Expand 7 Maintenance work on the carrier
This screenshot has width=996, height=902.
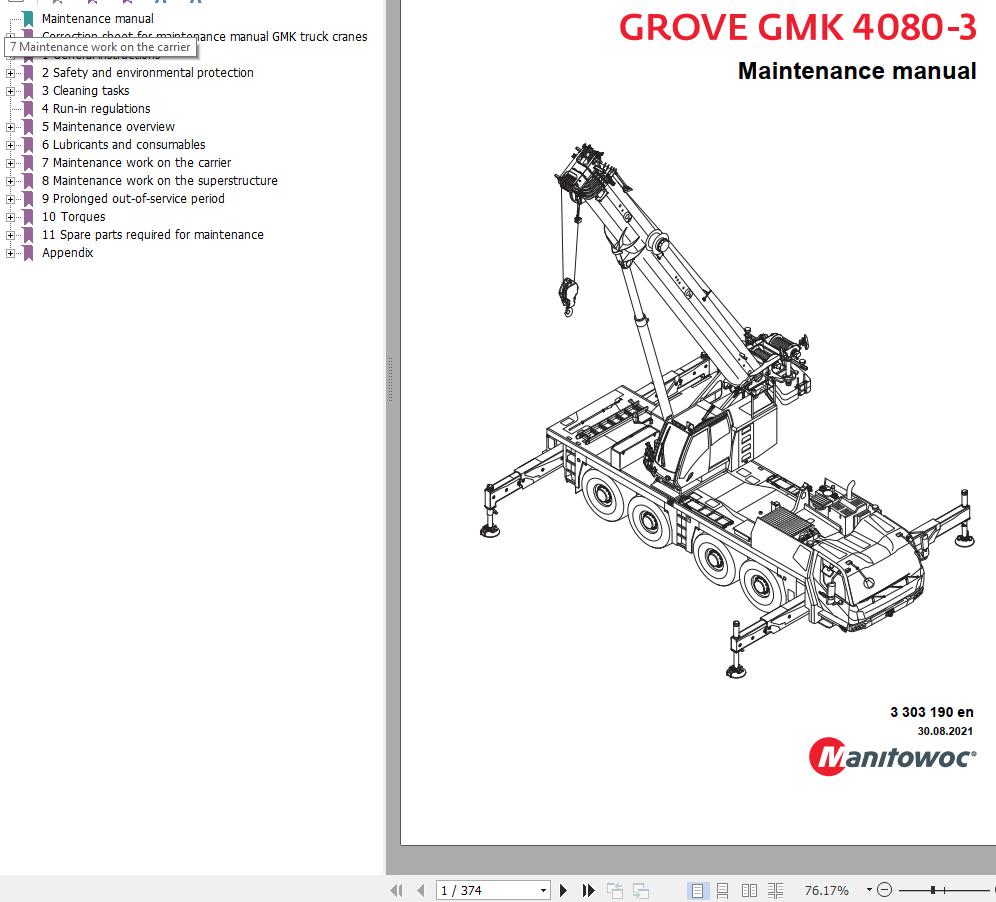click(x=10, y=163)
